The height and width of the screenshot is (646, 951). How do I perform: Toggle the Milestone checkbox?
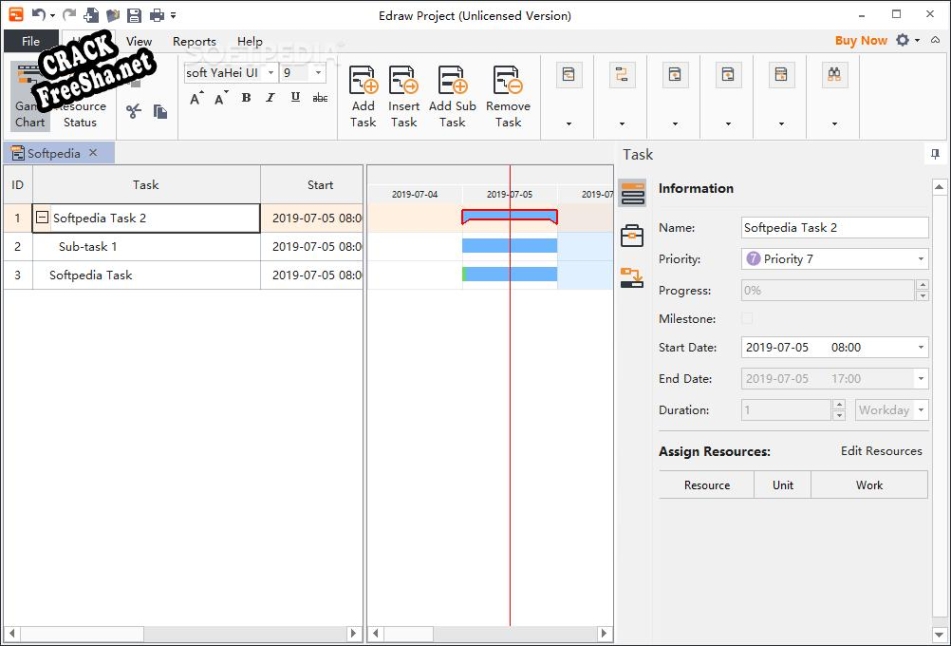pyautogui.click(x=747, y=319)
